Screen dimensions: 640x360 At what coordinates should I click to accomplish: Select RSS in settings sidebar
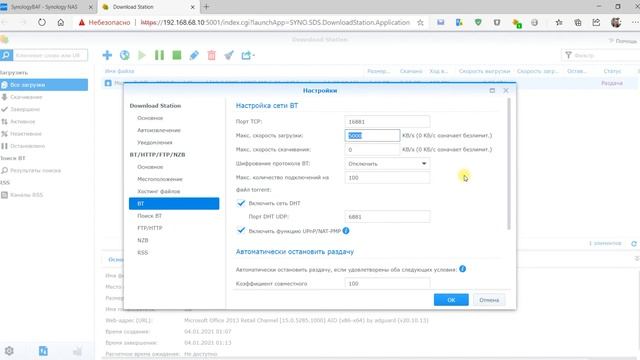coord(142,253)
